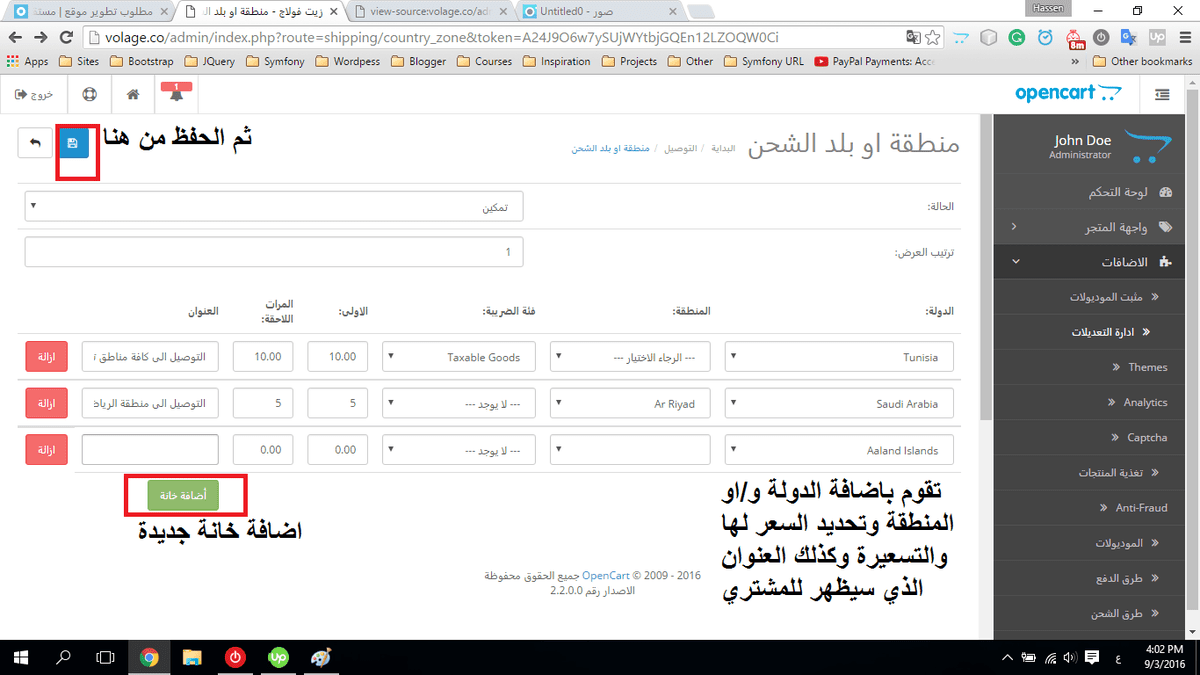Open the status dropdown showing تمكين

coord(273,207)
